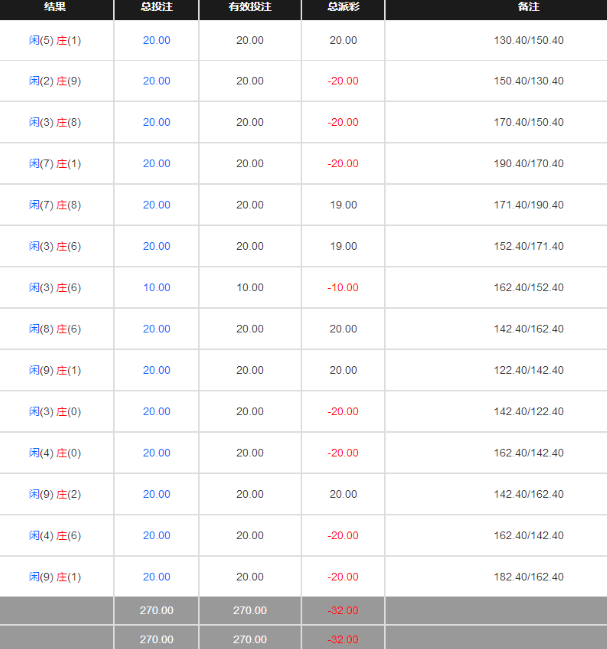The width and height of the screenshot is (607, 649).
Task: Click the 闲(9) 庄(2) result entry
Action: [x=55, y=494]
